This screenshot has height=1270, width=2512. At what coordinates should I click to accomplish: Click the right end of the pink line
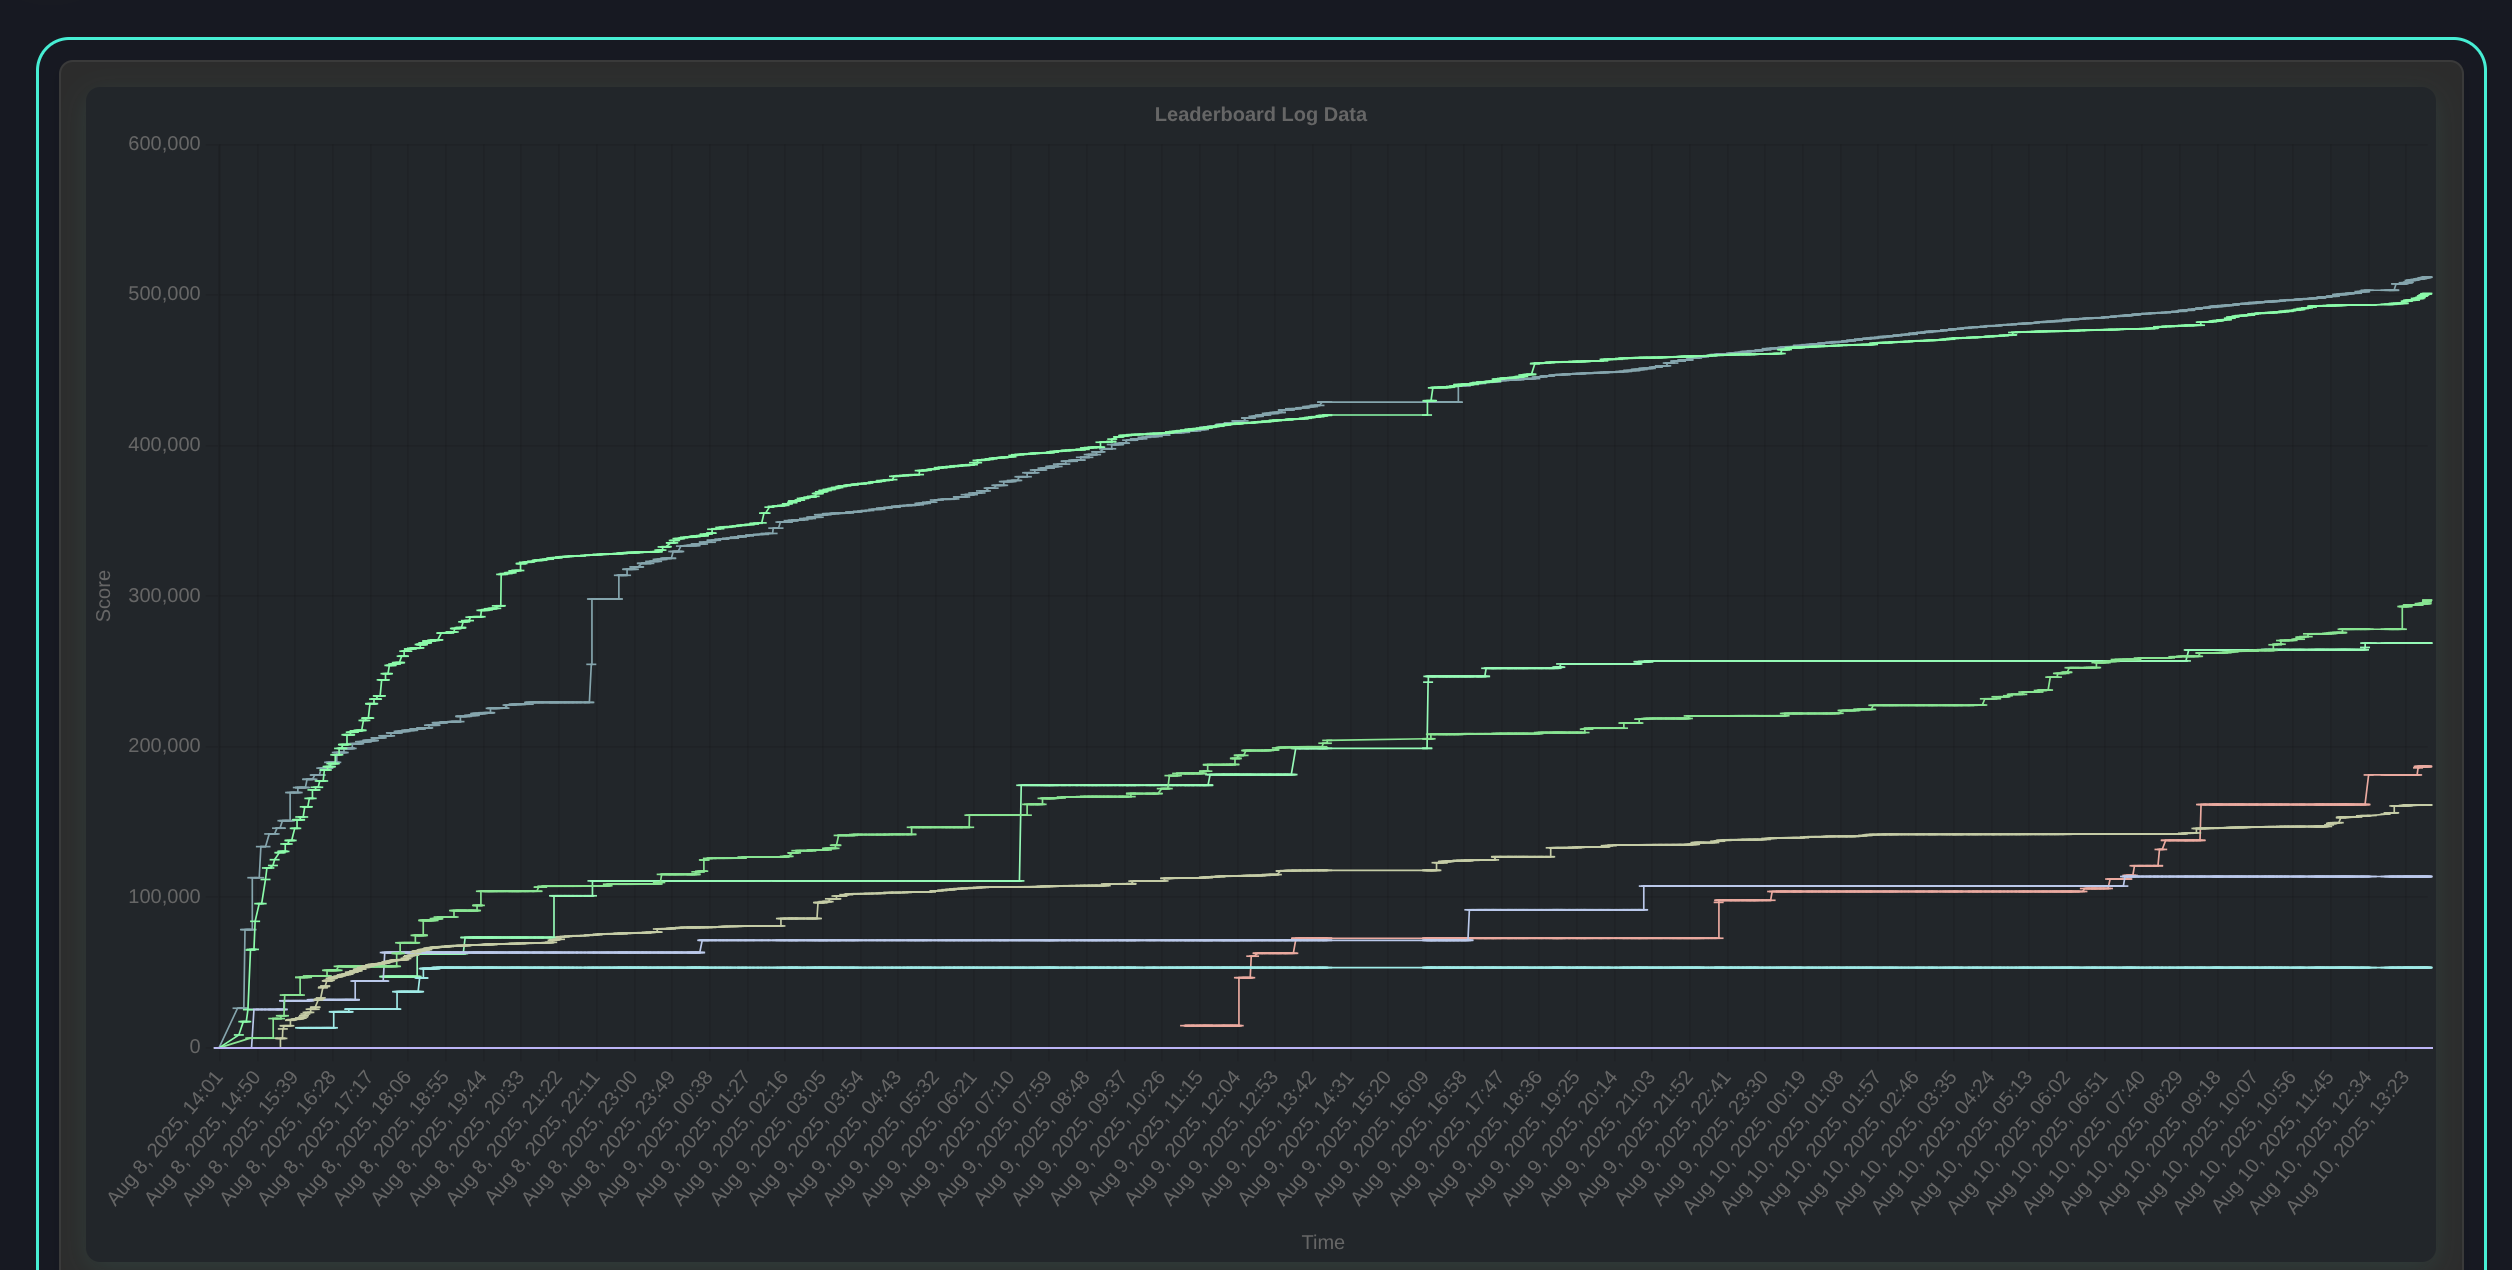click(x=2428, y=767)
